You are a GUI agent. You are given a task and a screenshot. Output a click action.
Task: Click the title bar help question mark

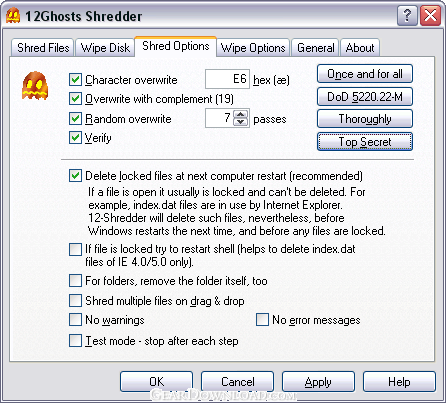[x=407, y=15]
